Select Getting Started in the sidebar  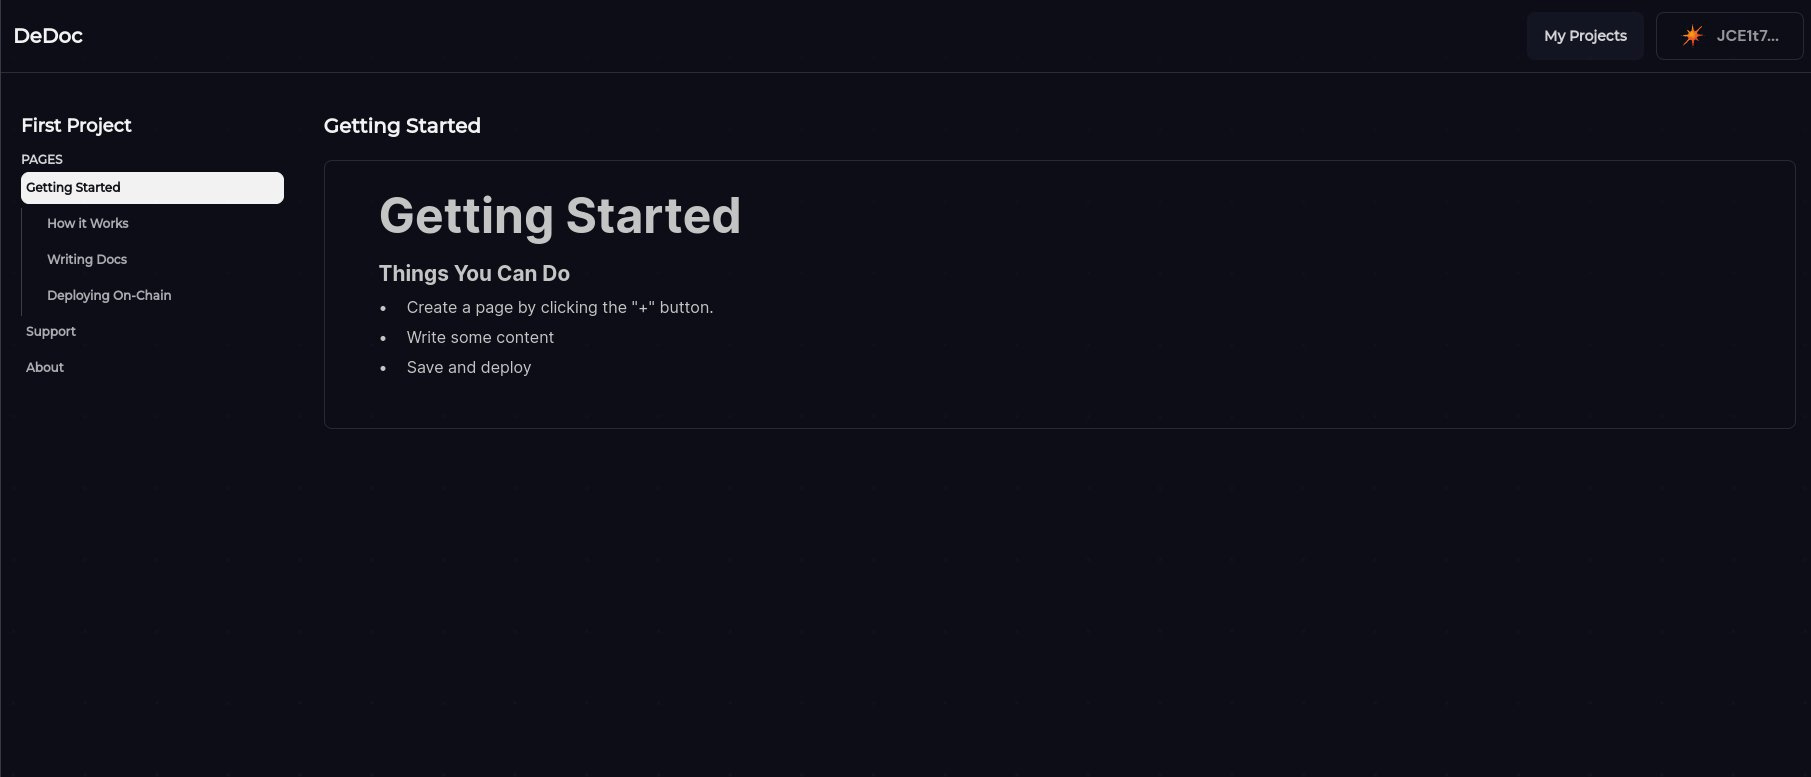(x=152, y=188)
